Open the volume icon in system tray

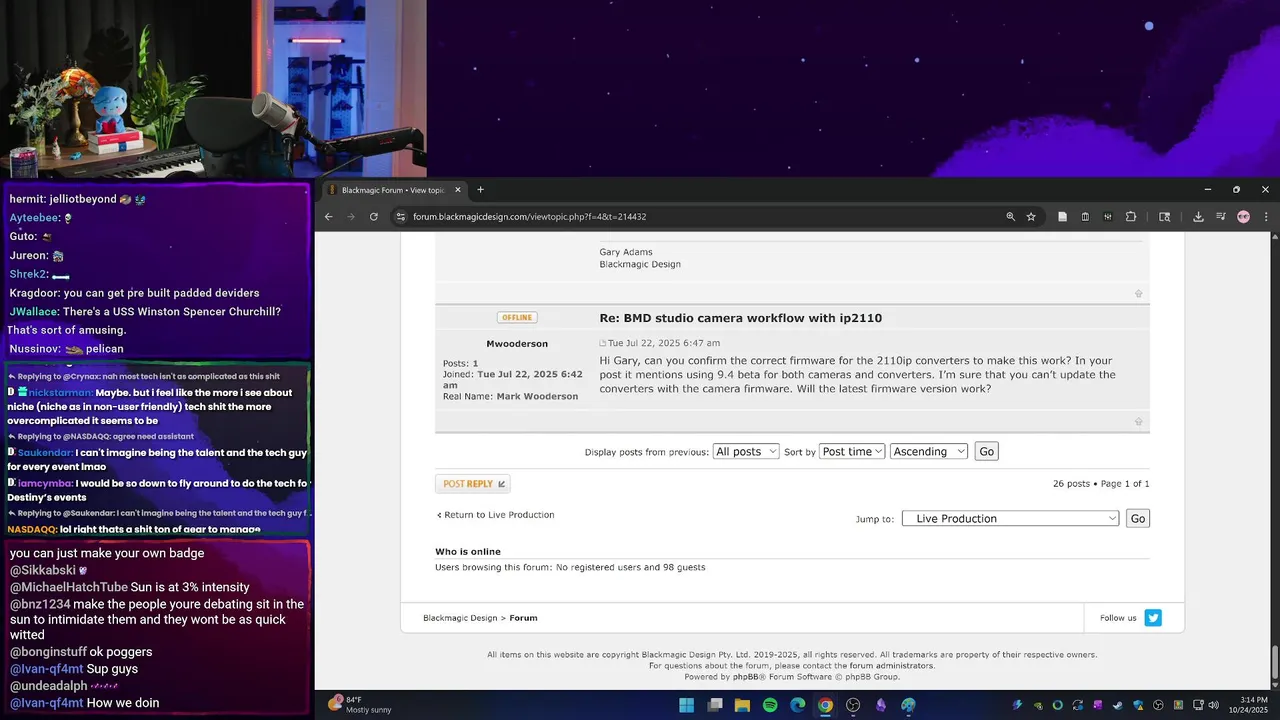1213,705
